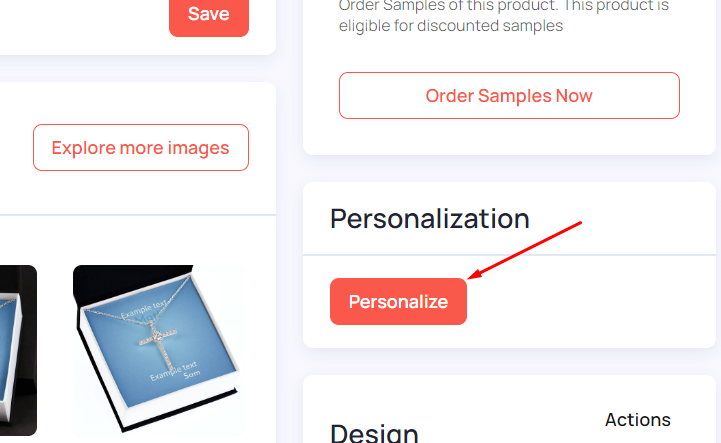Click the Personalize button

[x=398, y=301]
